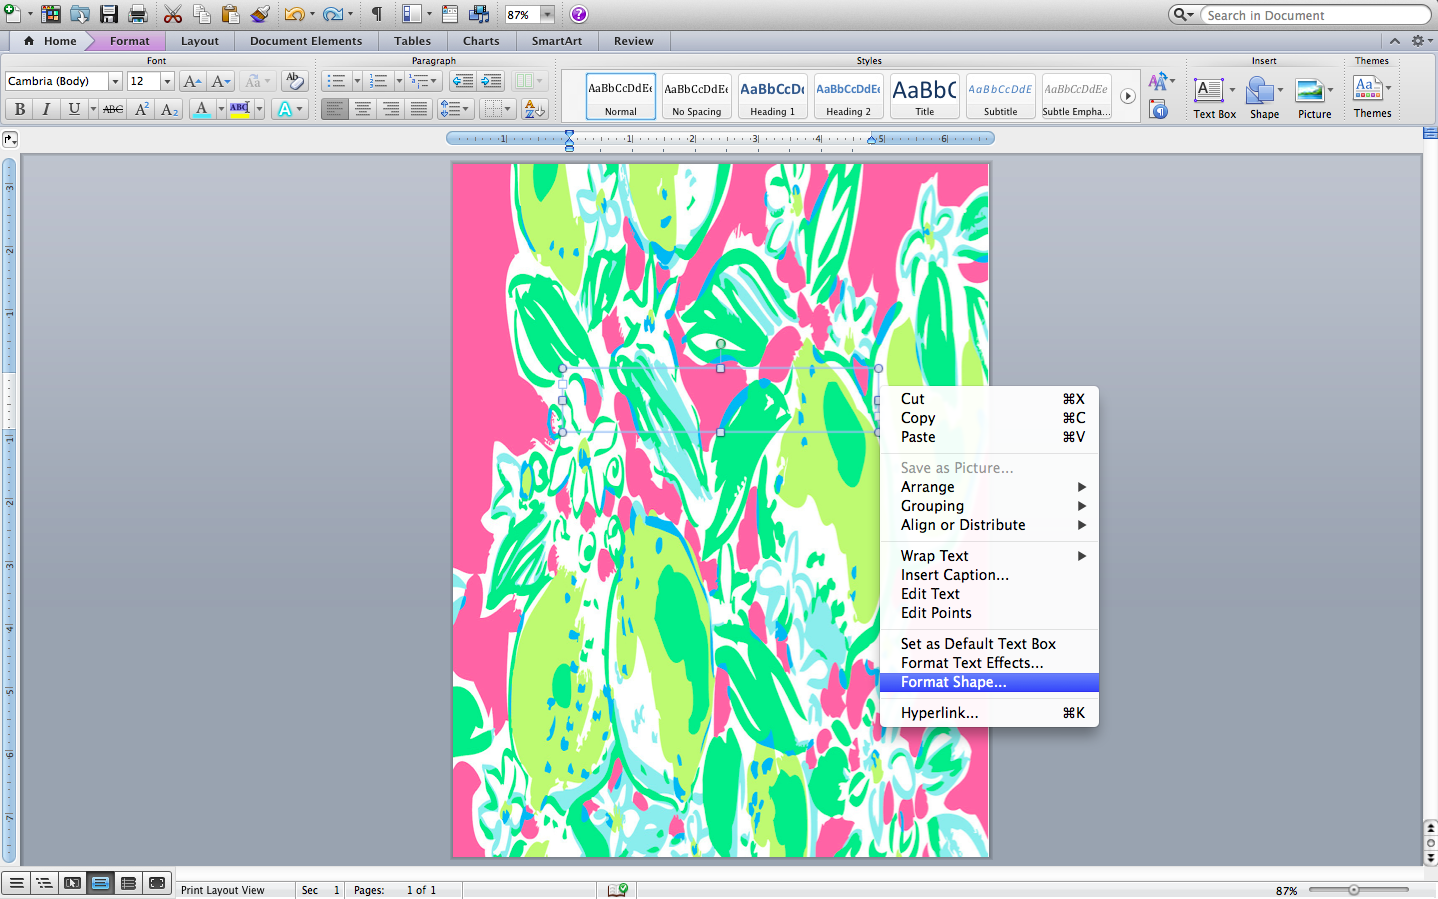1438x899 pixels.
Task: Apply subscript formatting
Action: click(x=169, y=109)
